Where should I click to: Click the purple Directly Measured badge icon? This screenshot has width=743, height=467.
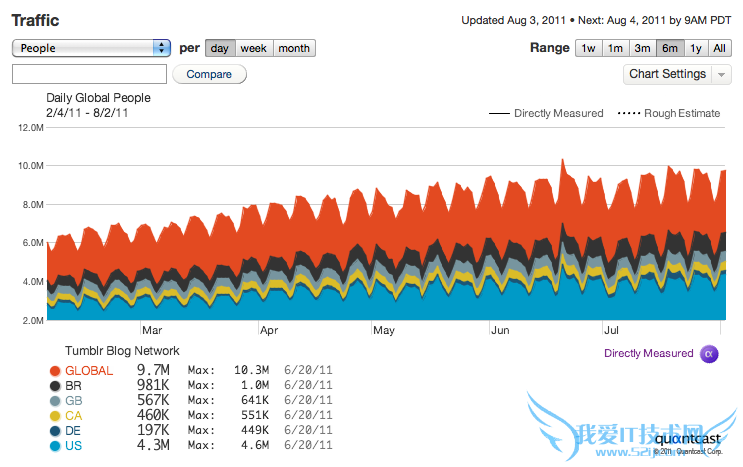pos(709,354)
